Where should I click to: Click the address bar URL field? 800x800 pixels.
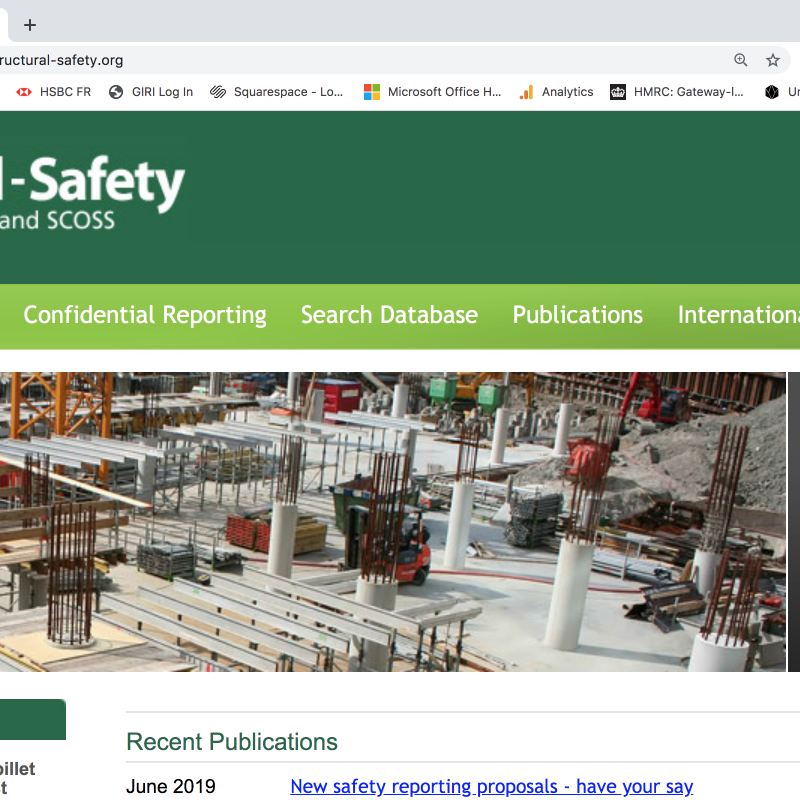coord(350,60)
